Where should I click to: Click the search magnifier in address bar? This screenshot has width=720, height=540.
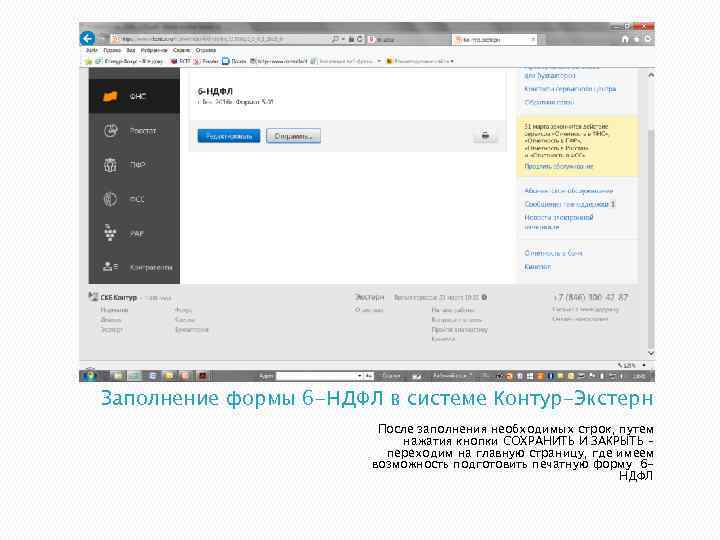coord(335,39)
